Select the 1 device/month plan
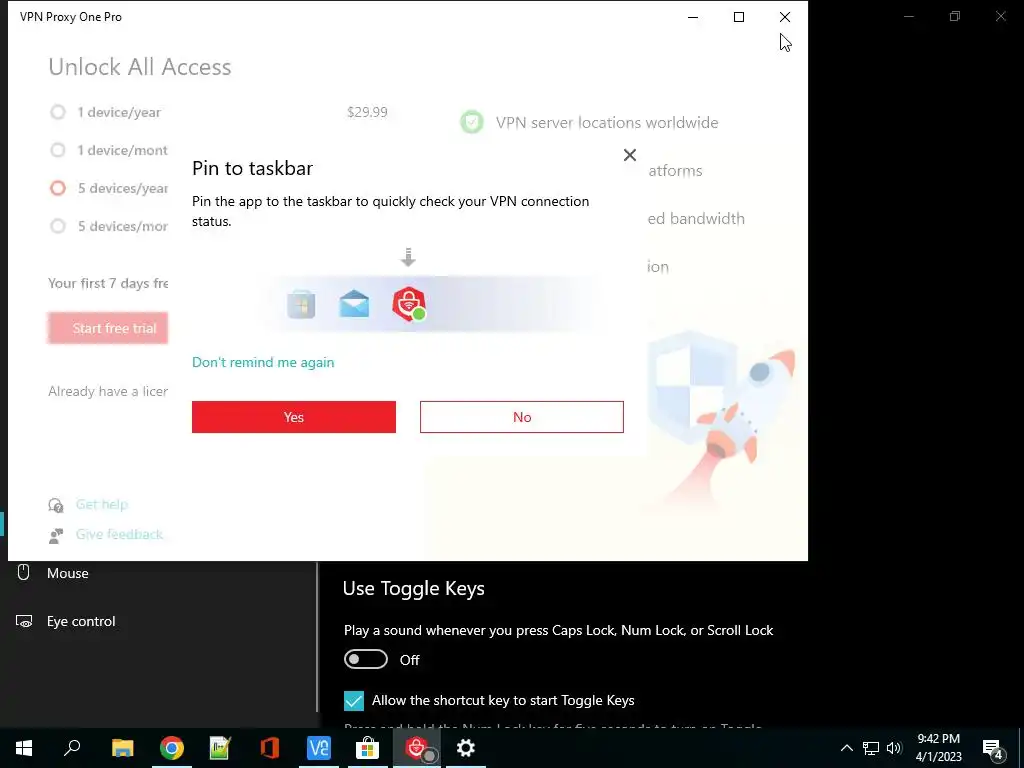This screenshot has height=768, width=1024. (x=57, y=150)
